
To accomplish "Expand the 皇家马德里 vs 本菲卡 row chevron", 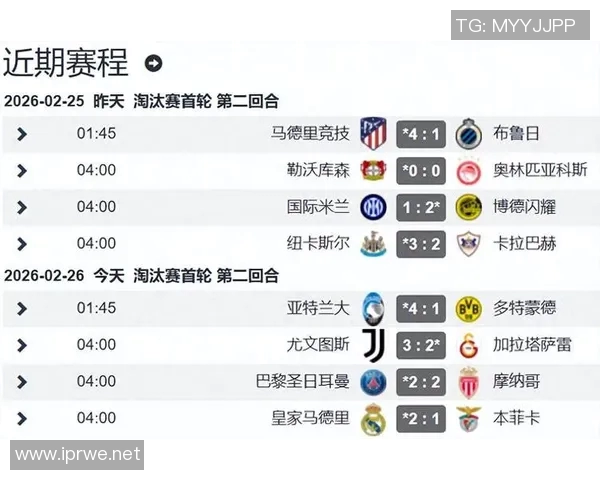I will click(22, 418).
